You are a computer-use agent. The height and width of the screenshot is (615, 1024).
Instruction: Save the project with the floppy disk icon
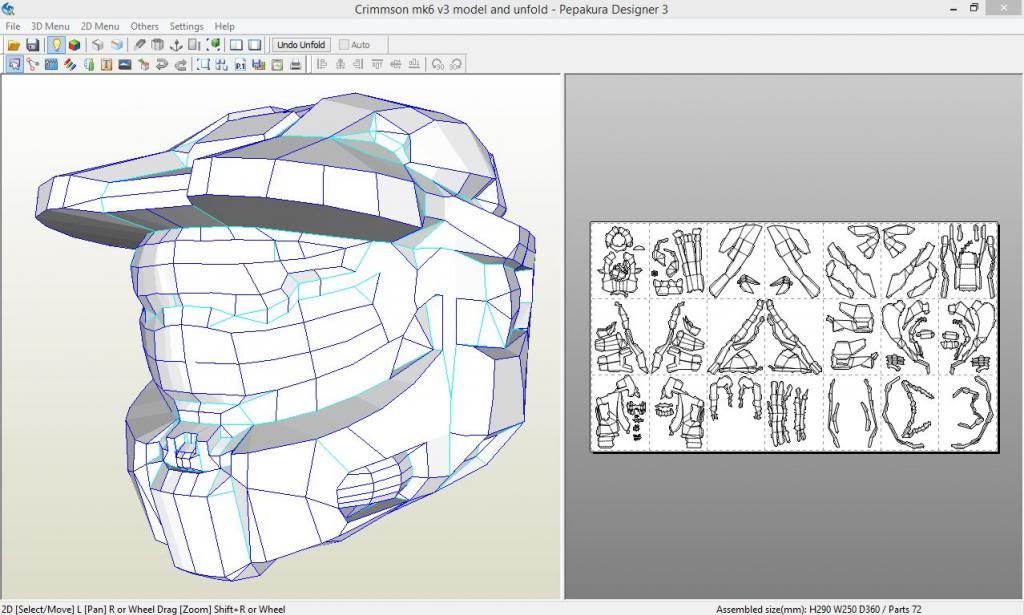click(32, 45)
